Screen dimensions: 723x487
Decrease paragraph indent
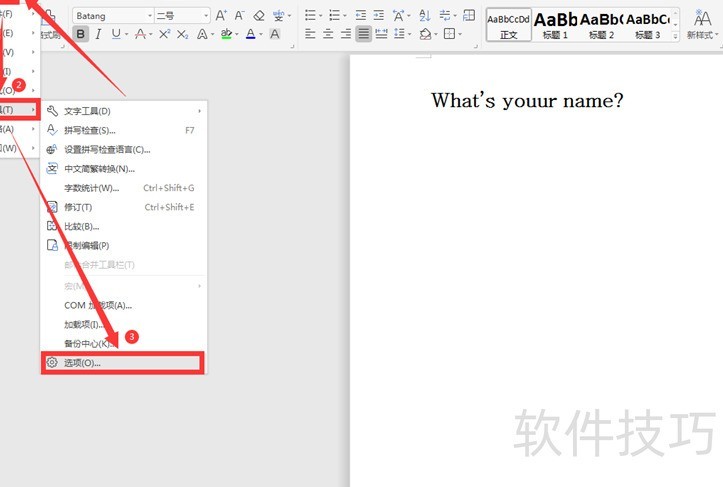pyautogui.click(x=361, y=16)
